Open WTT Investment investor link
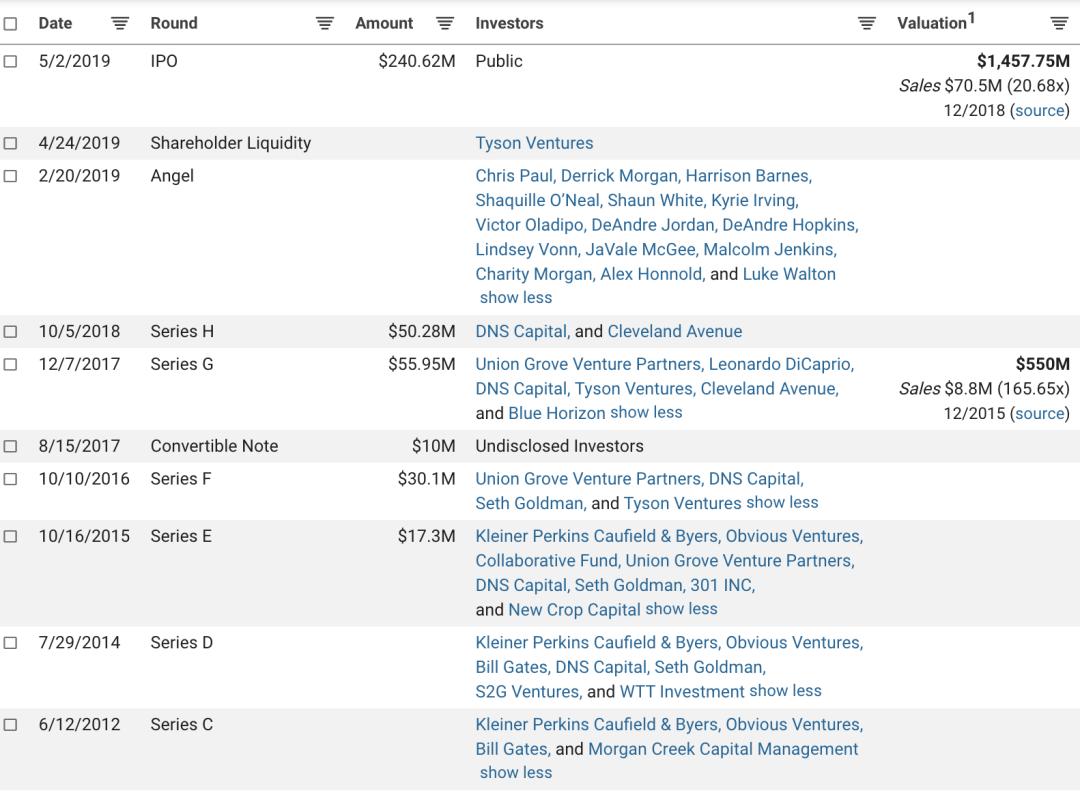The height and width of the screenshot is (793, 1080). point(682,692)
